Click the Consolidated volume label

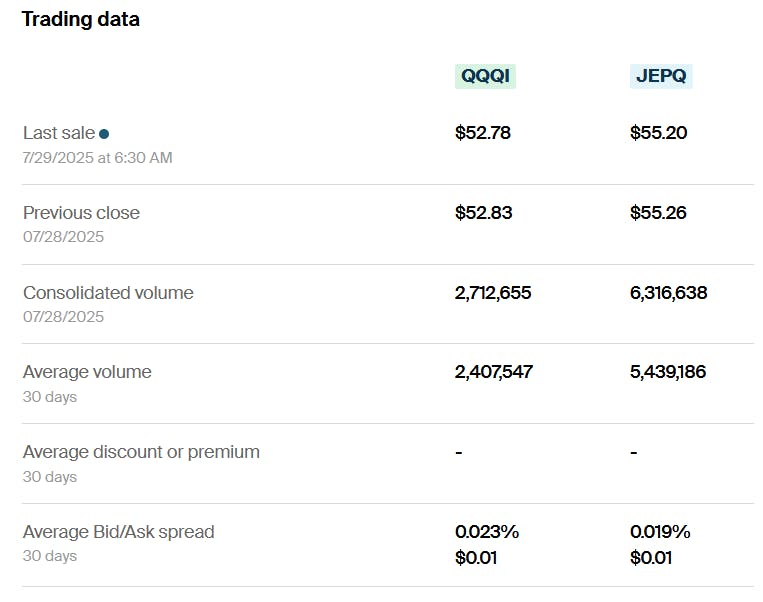108,293
